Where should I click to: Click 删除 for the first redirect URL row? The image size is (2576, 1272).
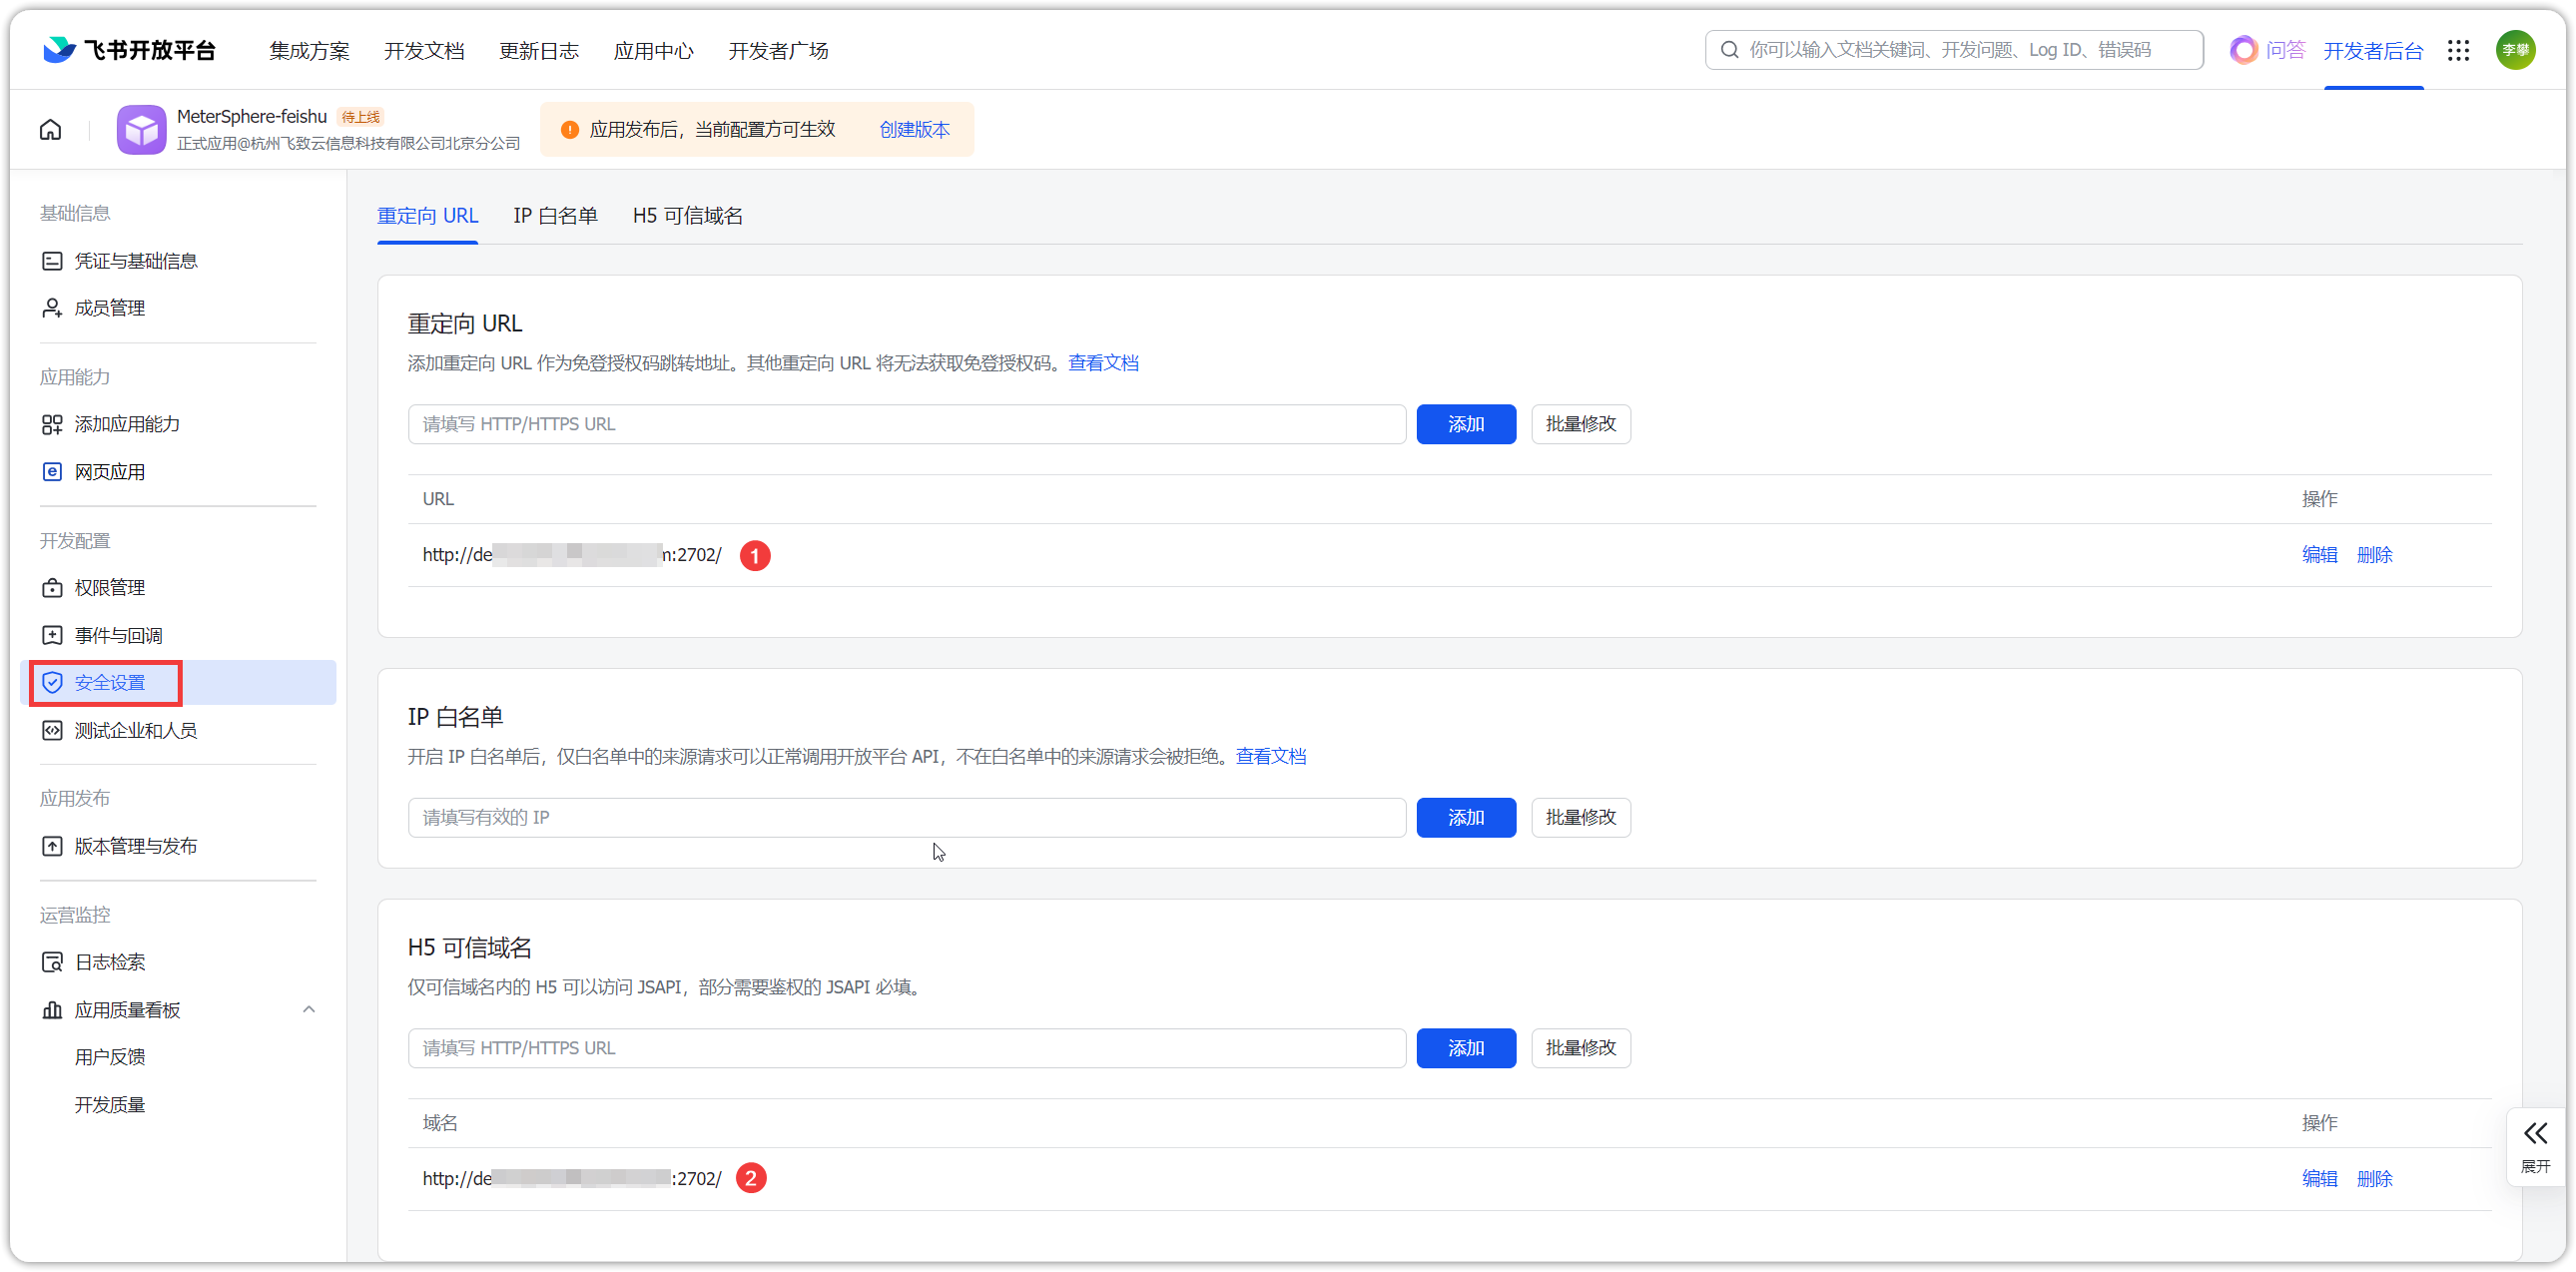point(2374,554)
